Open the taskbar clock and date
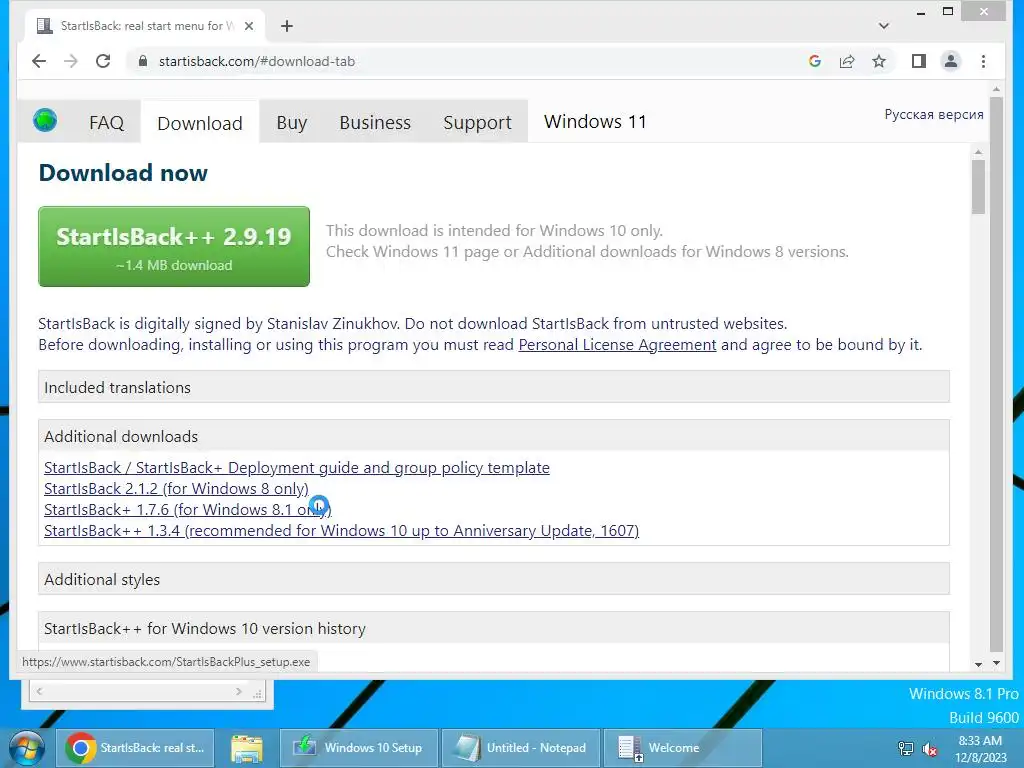The height and width of the screenshot is (768, 1024). click(980, 749)
